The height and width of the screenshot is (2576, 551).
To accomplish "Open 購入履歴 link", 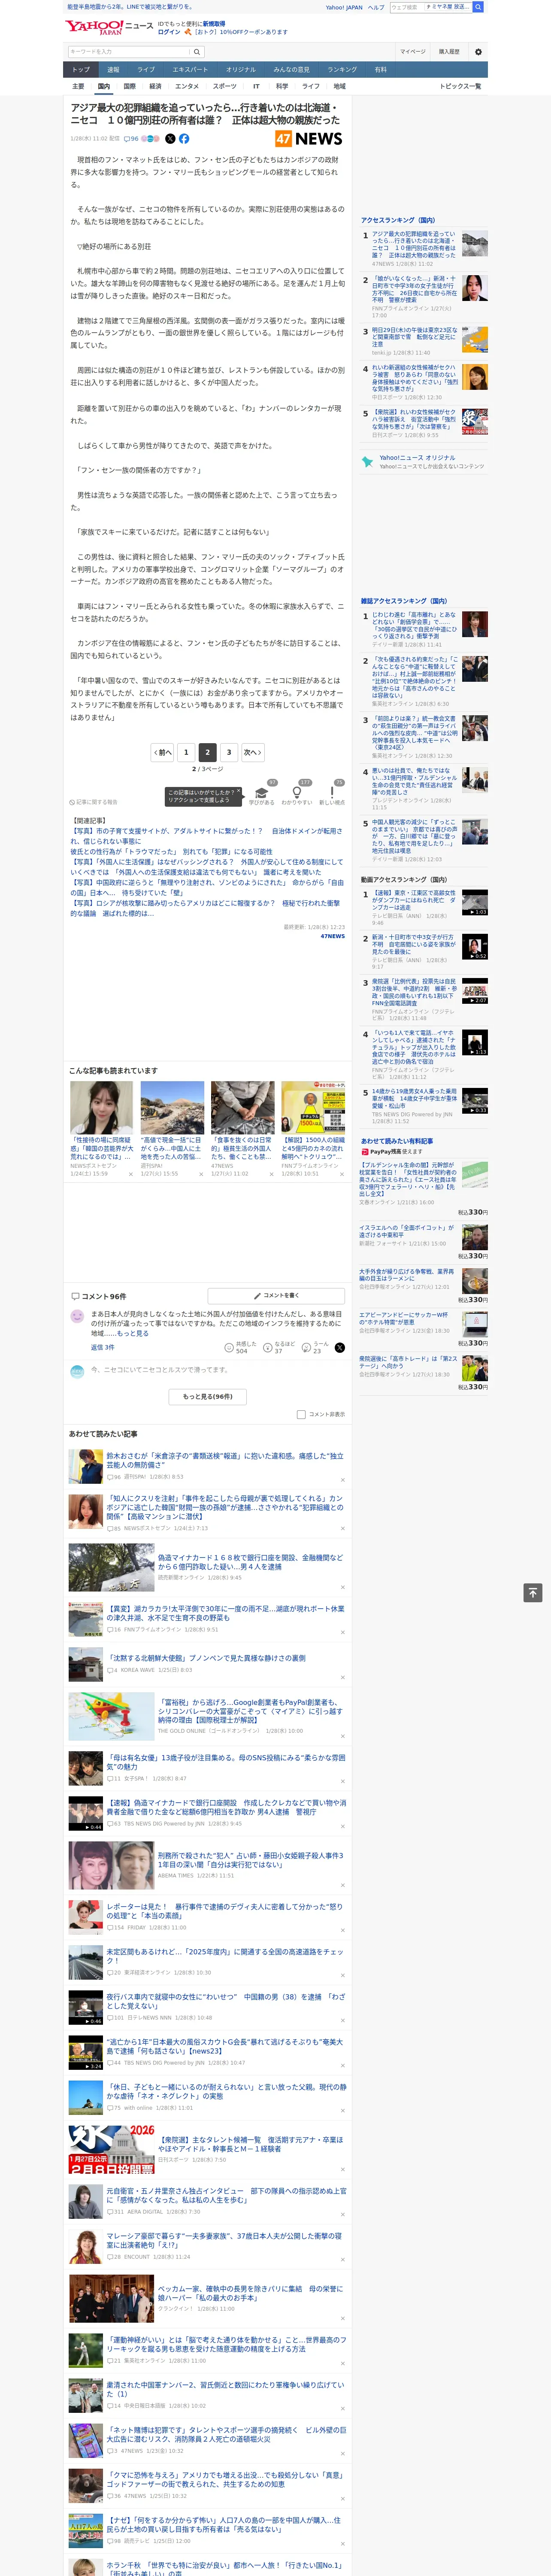I will [449, 52].
